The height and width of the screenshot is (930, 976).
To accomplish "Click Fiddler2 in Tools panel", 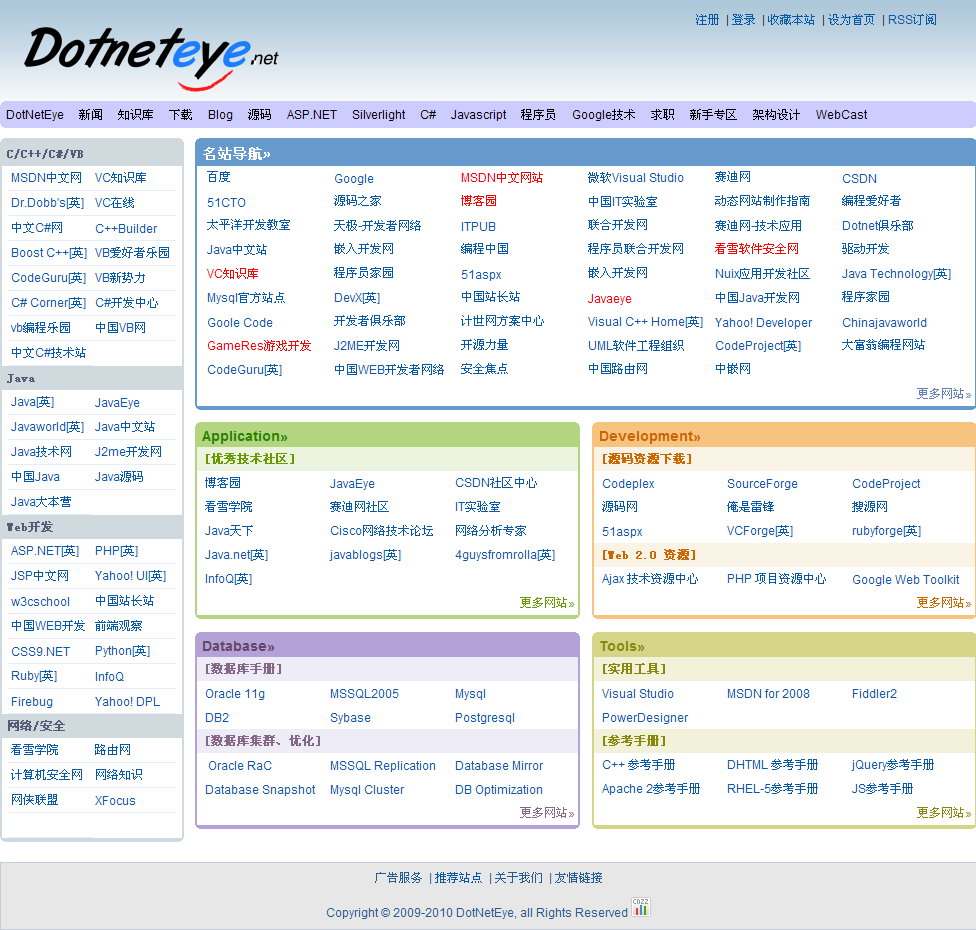I will point(874,694).
